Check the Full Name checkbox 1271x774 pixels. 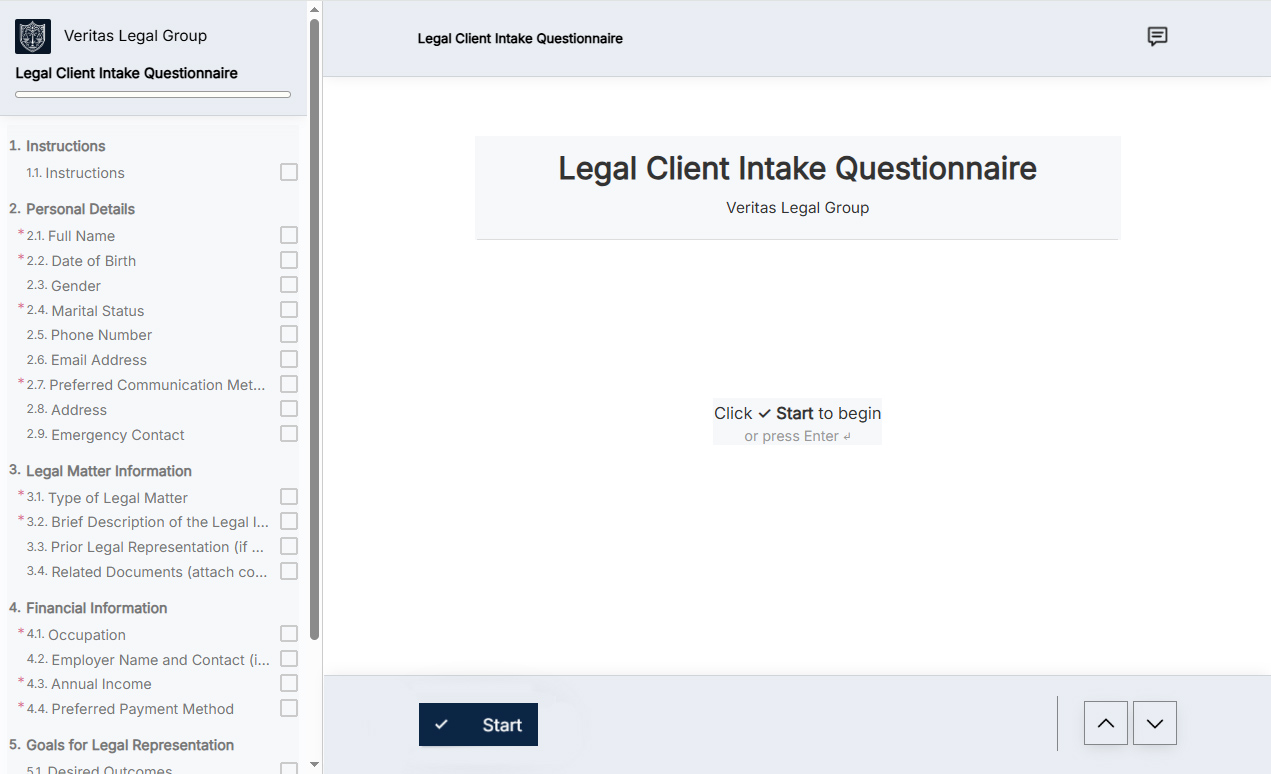(289, 236)
